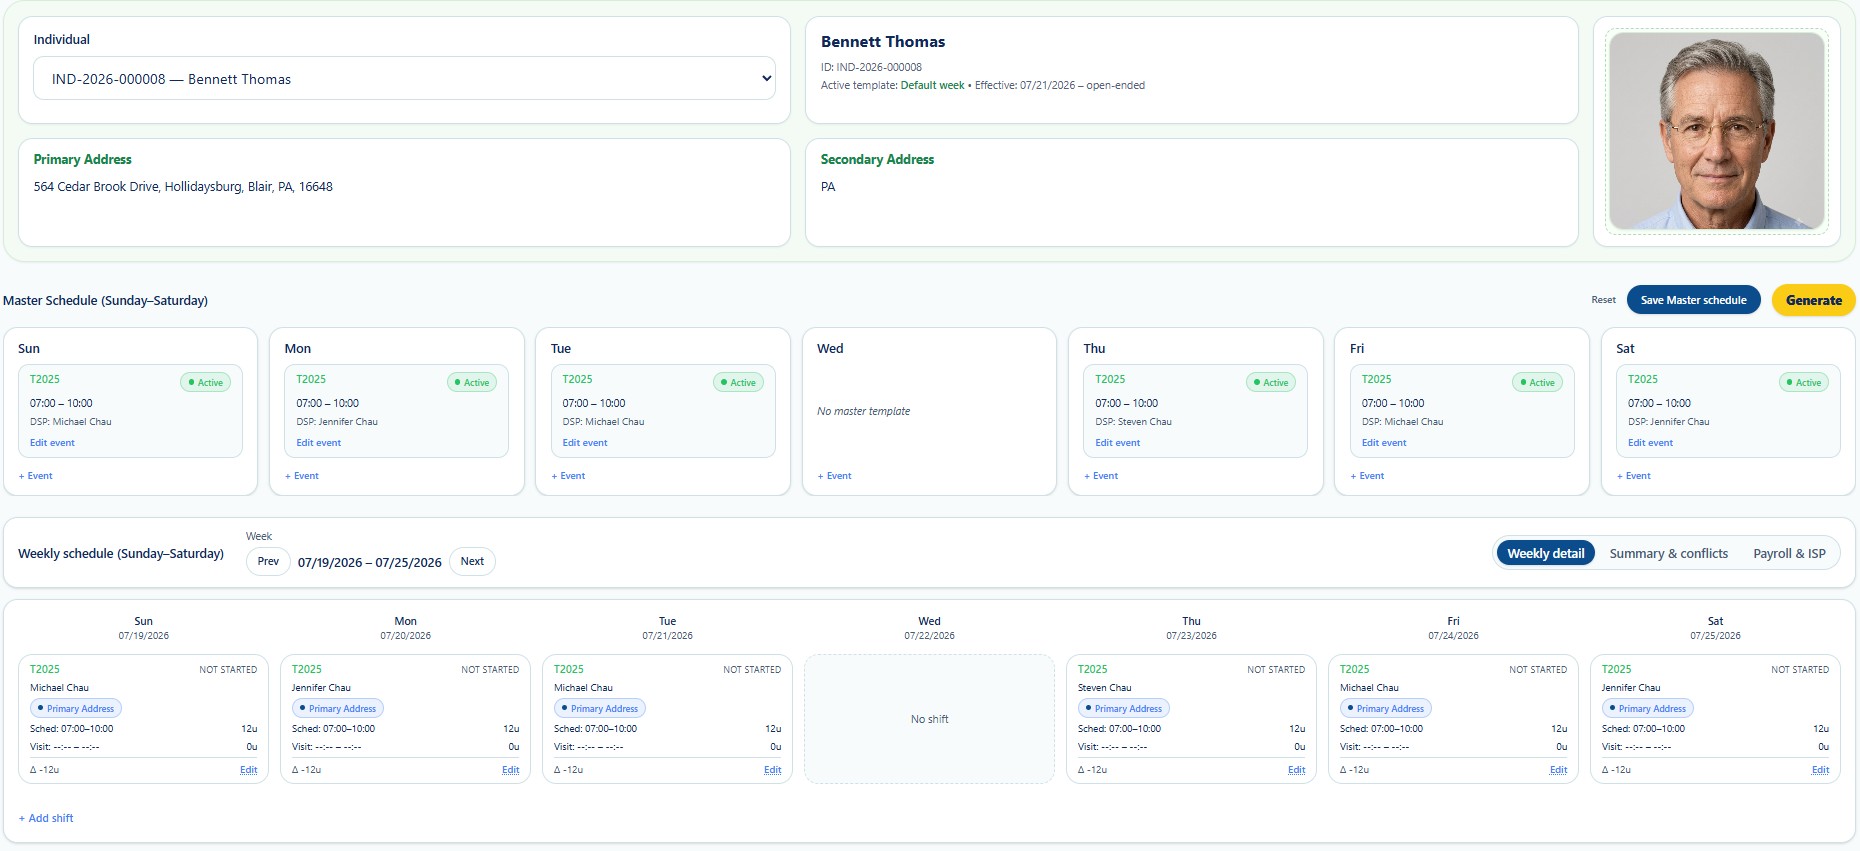The height and width of the screenshot is (851, 1860).
Task: Click No master template text on Wed
Action: pyautogui.click(x=863, y=411)
